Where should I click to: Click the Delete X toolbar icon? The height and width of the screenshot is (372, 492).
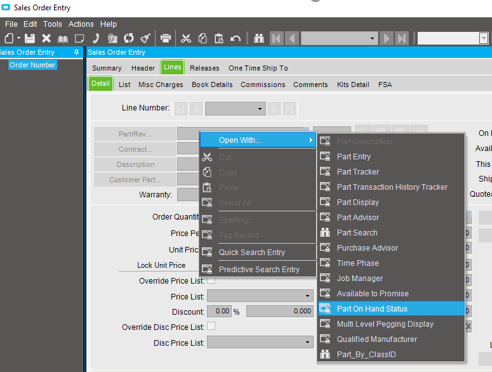coord(46,38)
